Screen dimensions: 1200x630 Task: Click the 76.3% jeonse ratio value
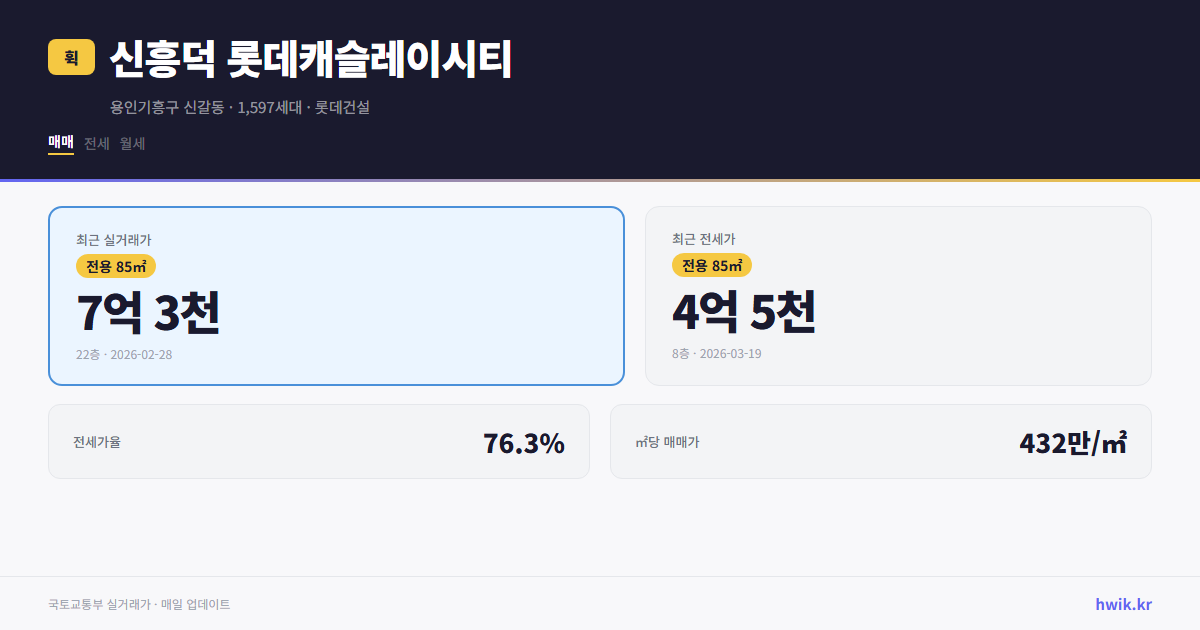tap(524, 441)
